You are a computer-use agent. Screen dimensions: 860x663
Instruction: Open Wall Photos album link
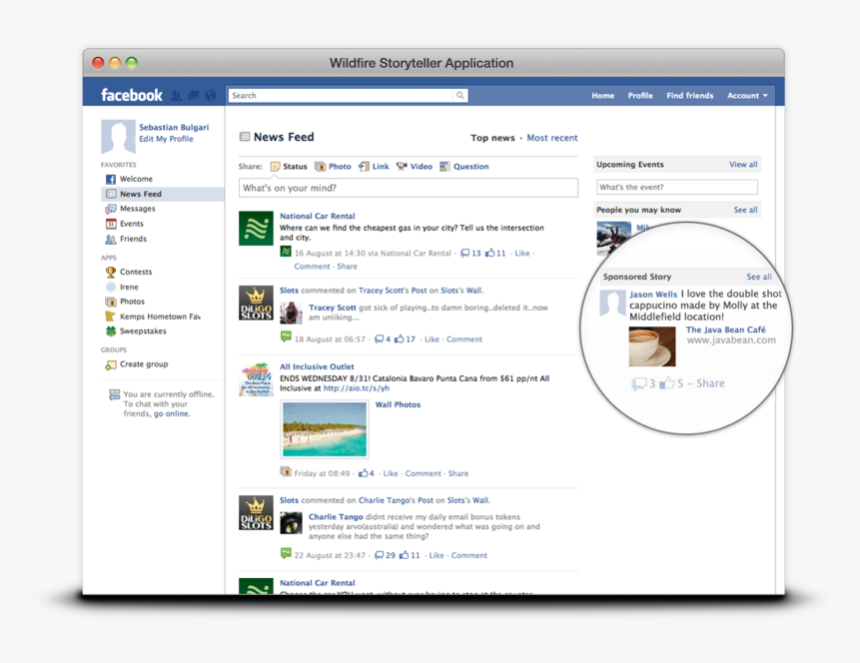click(398, 405)
